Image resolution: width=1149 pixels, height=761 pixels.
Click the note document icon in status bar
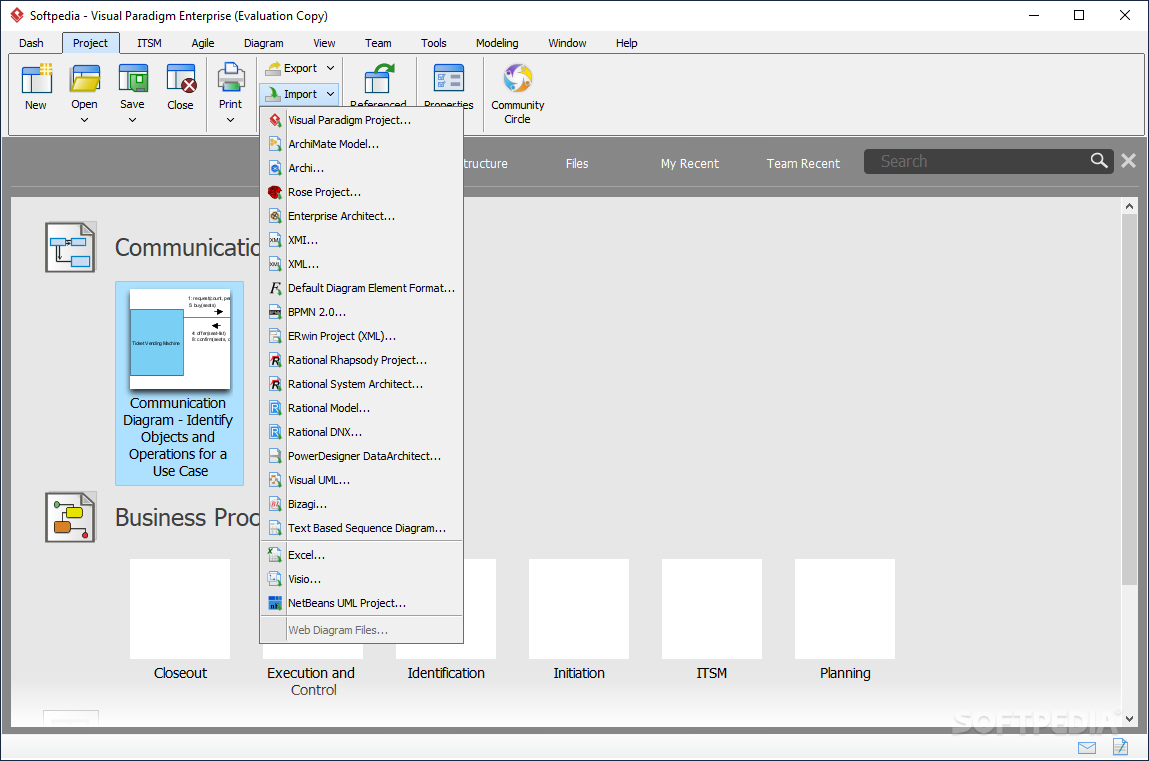(x=1120, y=746)
